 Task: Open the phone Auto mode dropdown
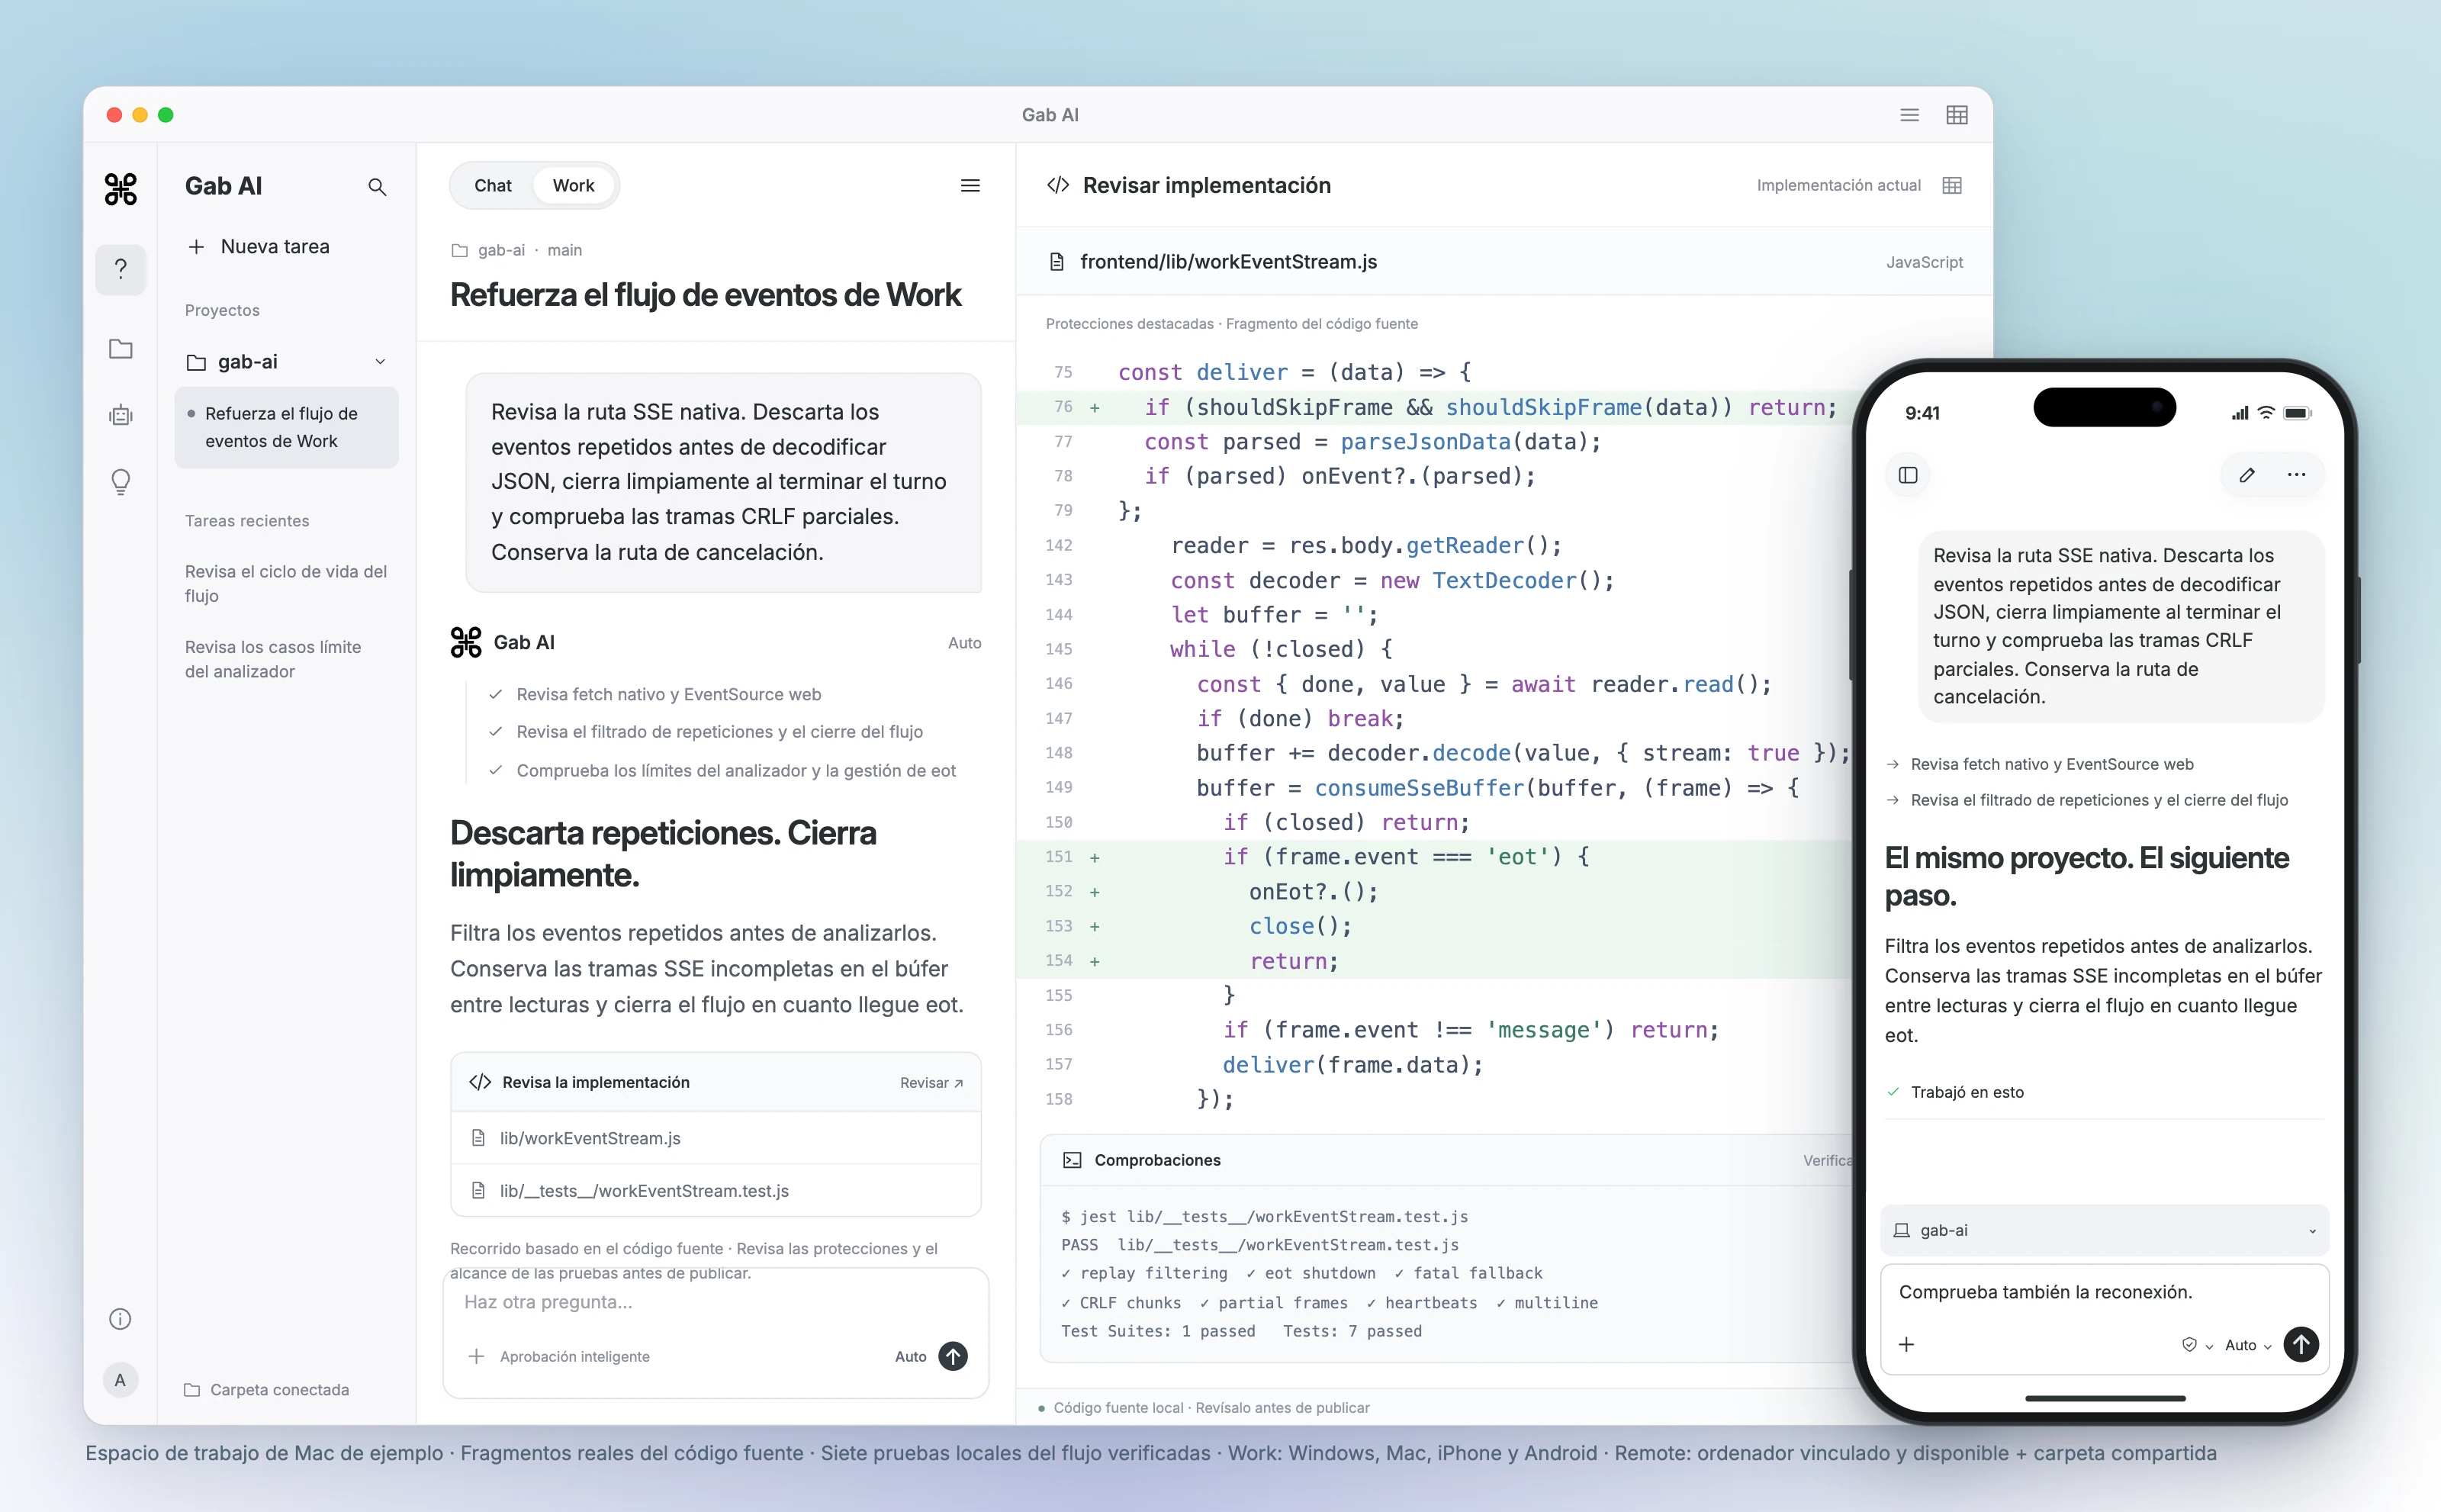point(2248,1345)
